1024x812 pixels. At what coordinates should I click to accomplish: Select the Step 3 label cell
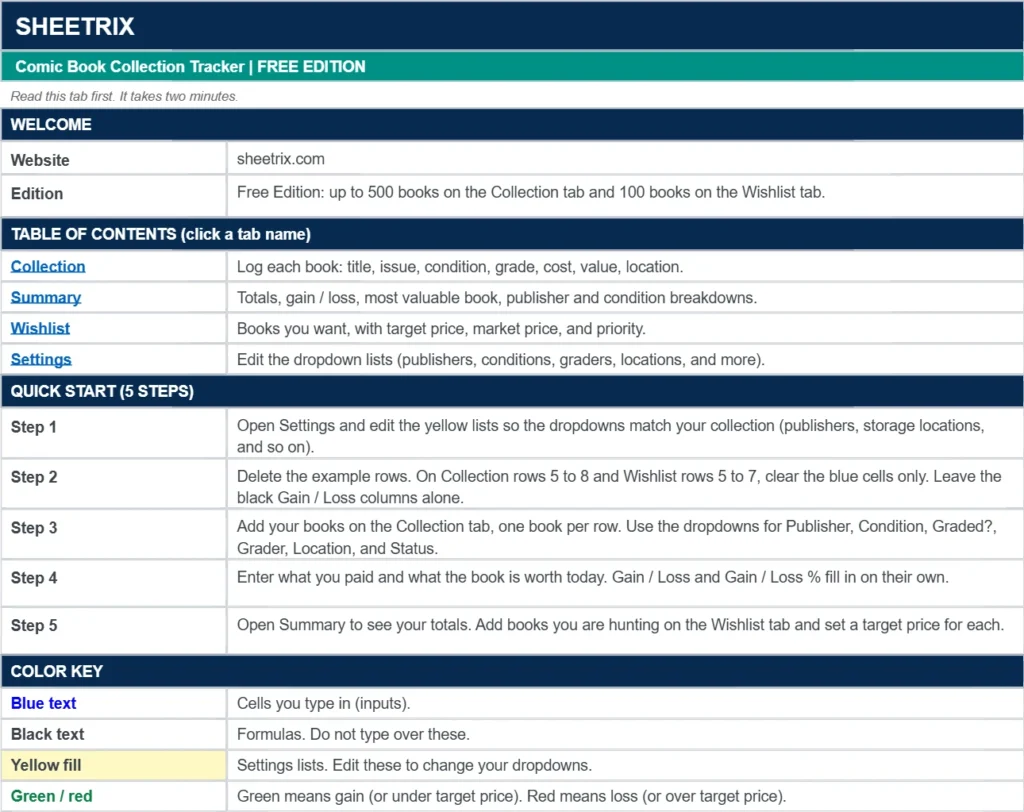(x=114, y=534)
